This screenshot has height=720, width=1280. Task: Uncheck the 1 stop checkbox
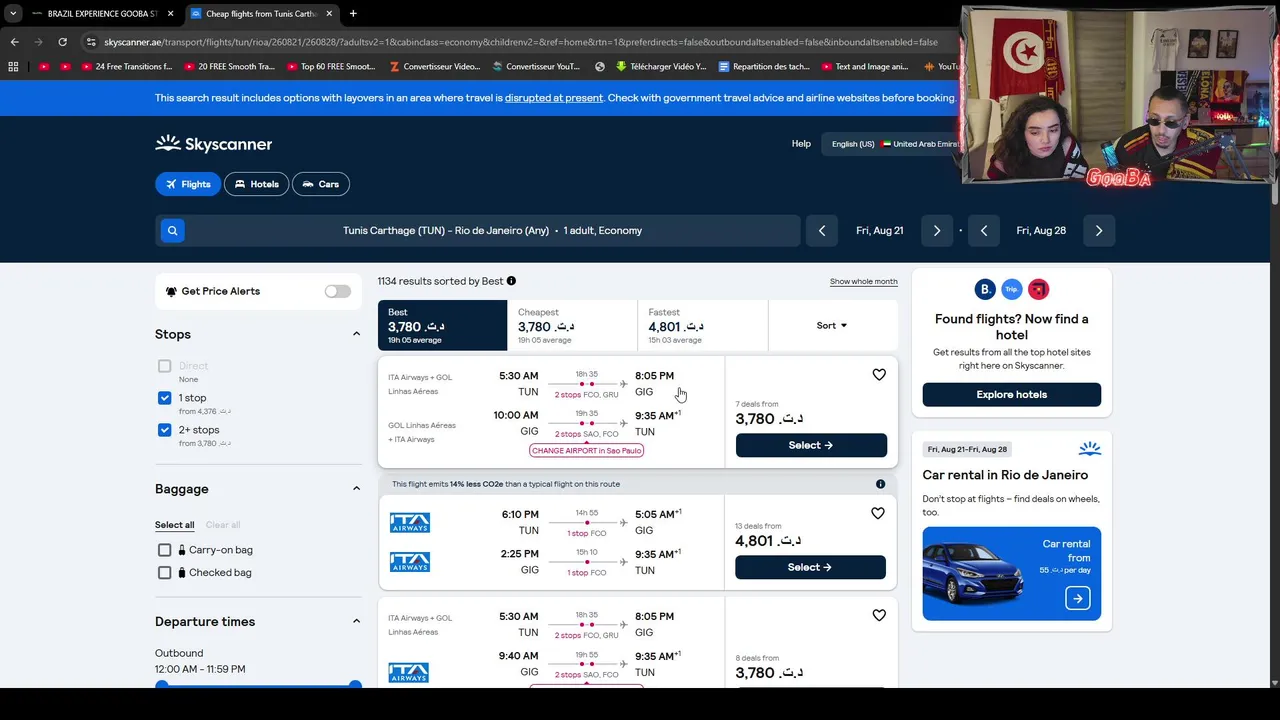click(165, 398)
